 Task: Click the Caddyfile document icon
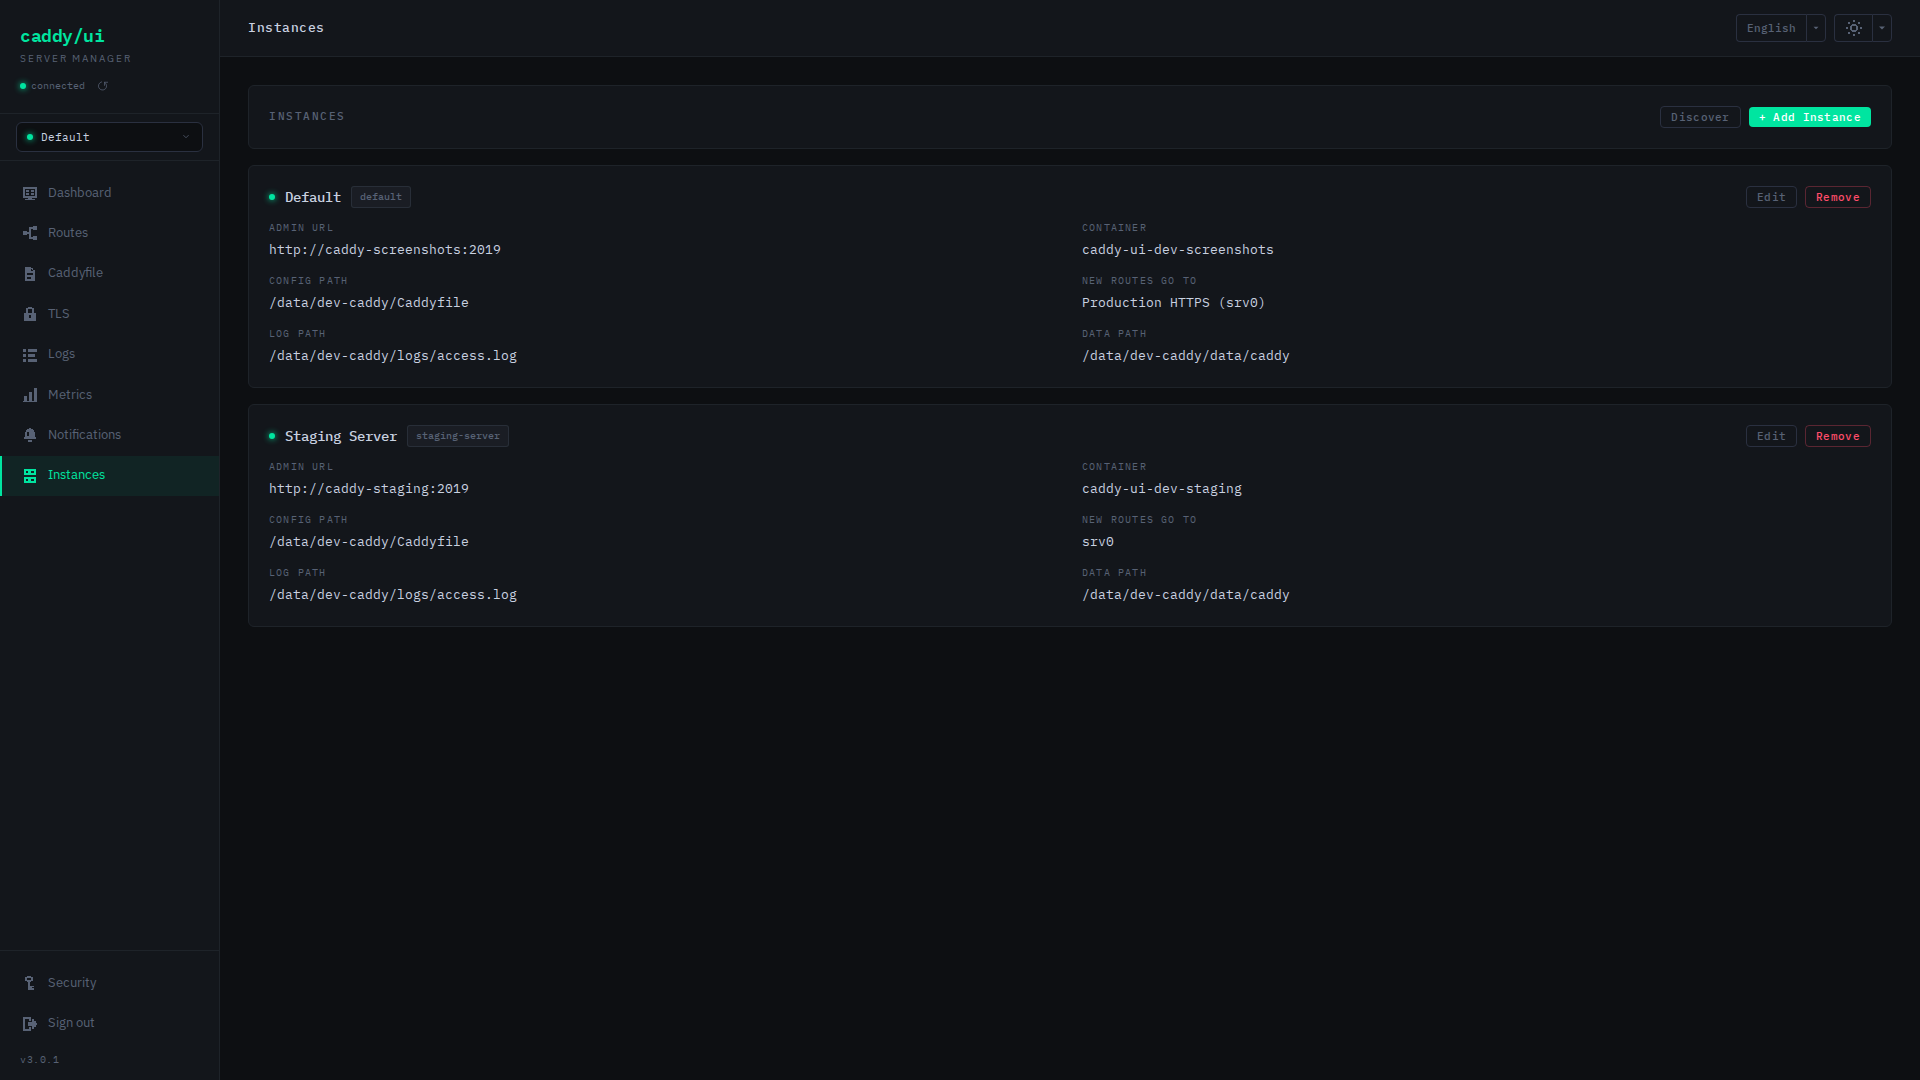(x=30, y=273)
